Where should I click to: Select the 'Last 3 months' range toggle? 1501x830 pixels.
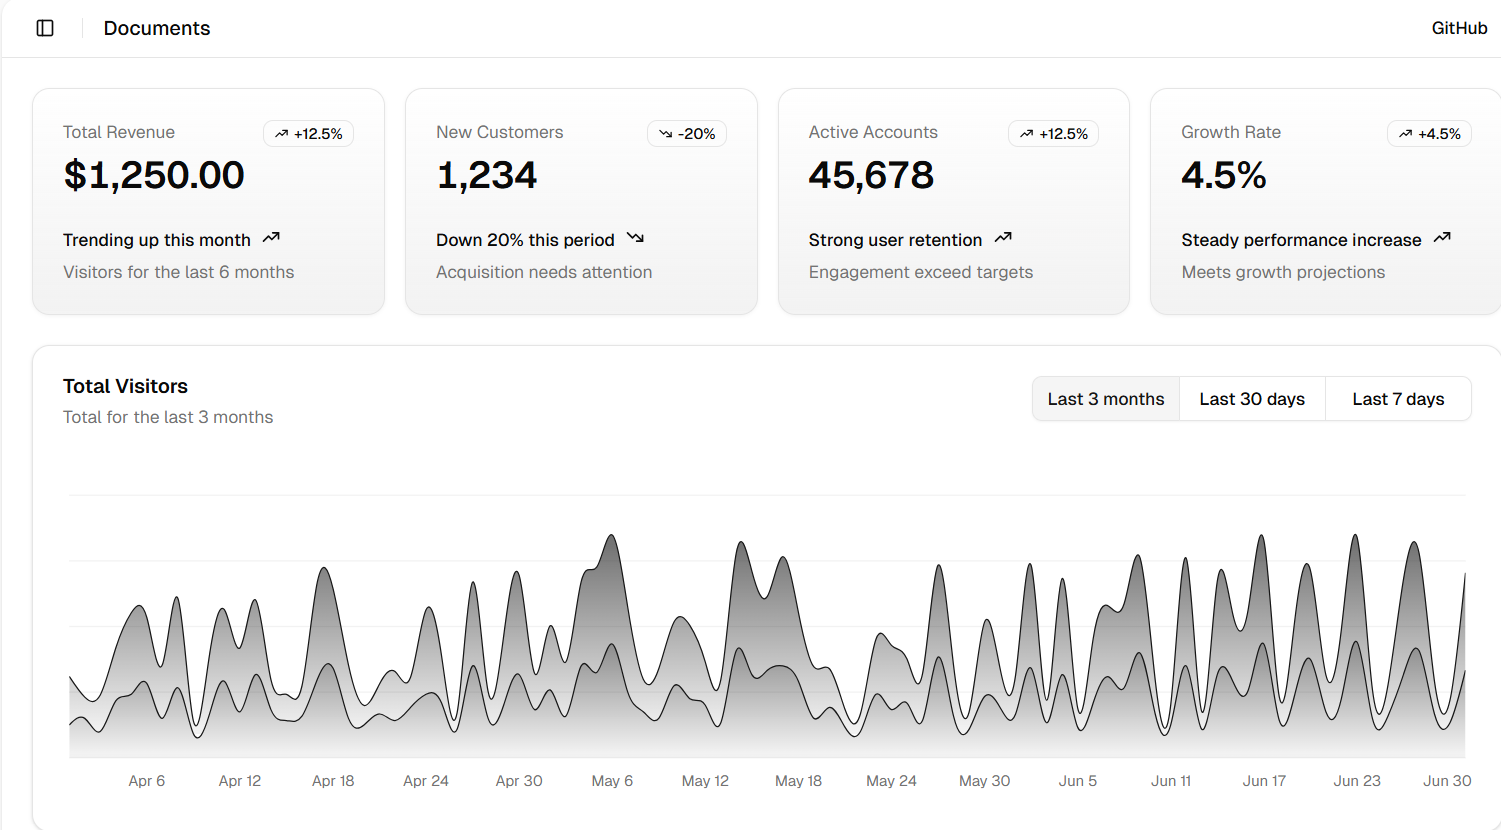(1105, 399)
